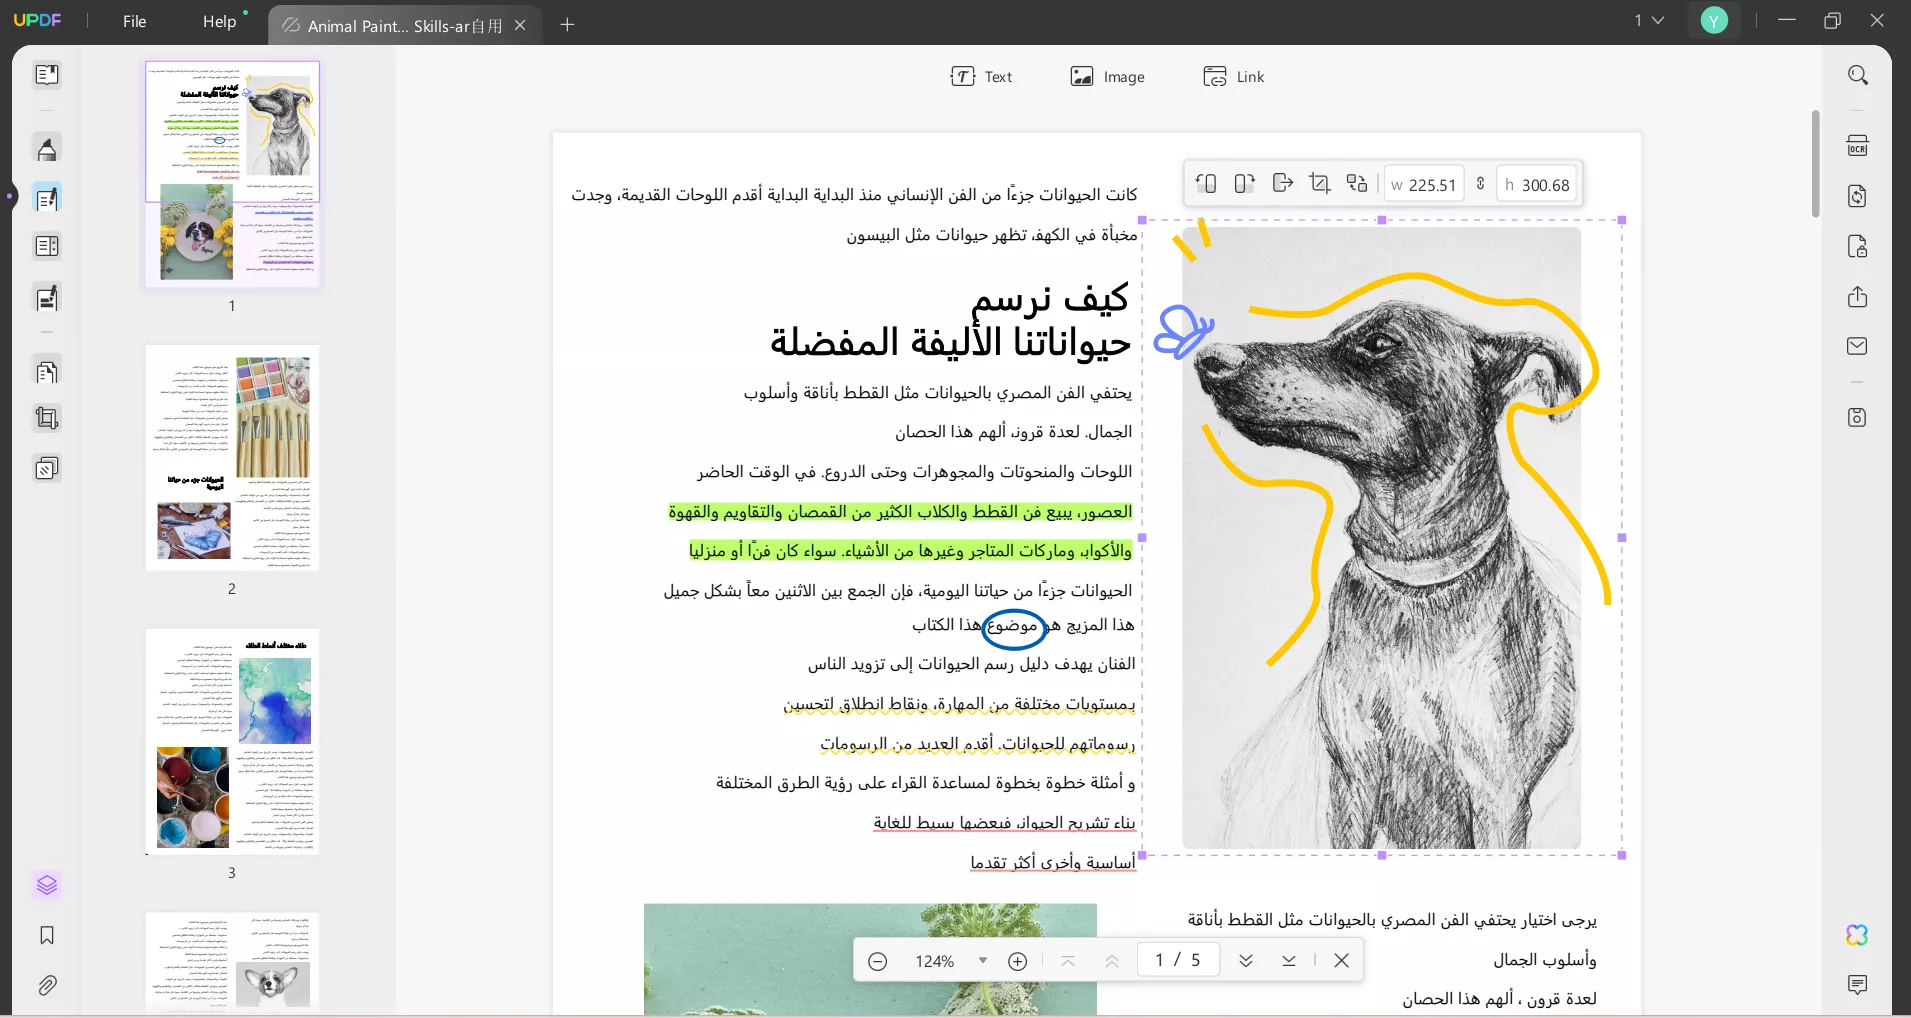Toggle the width-height aspect ratio lock
1911x1018 pixels.
pos(1482,184)
